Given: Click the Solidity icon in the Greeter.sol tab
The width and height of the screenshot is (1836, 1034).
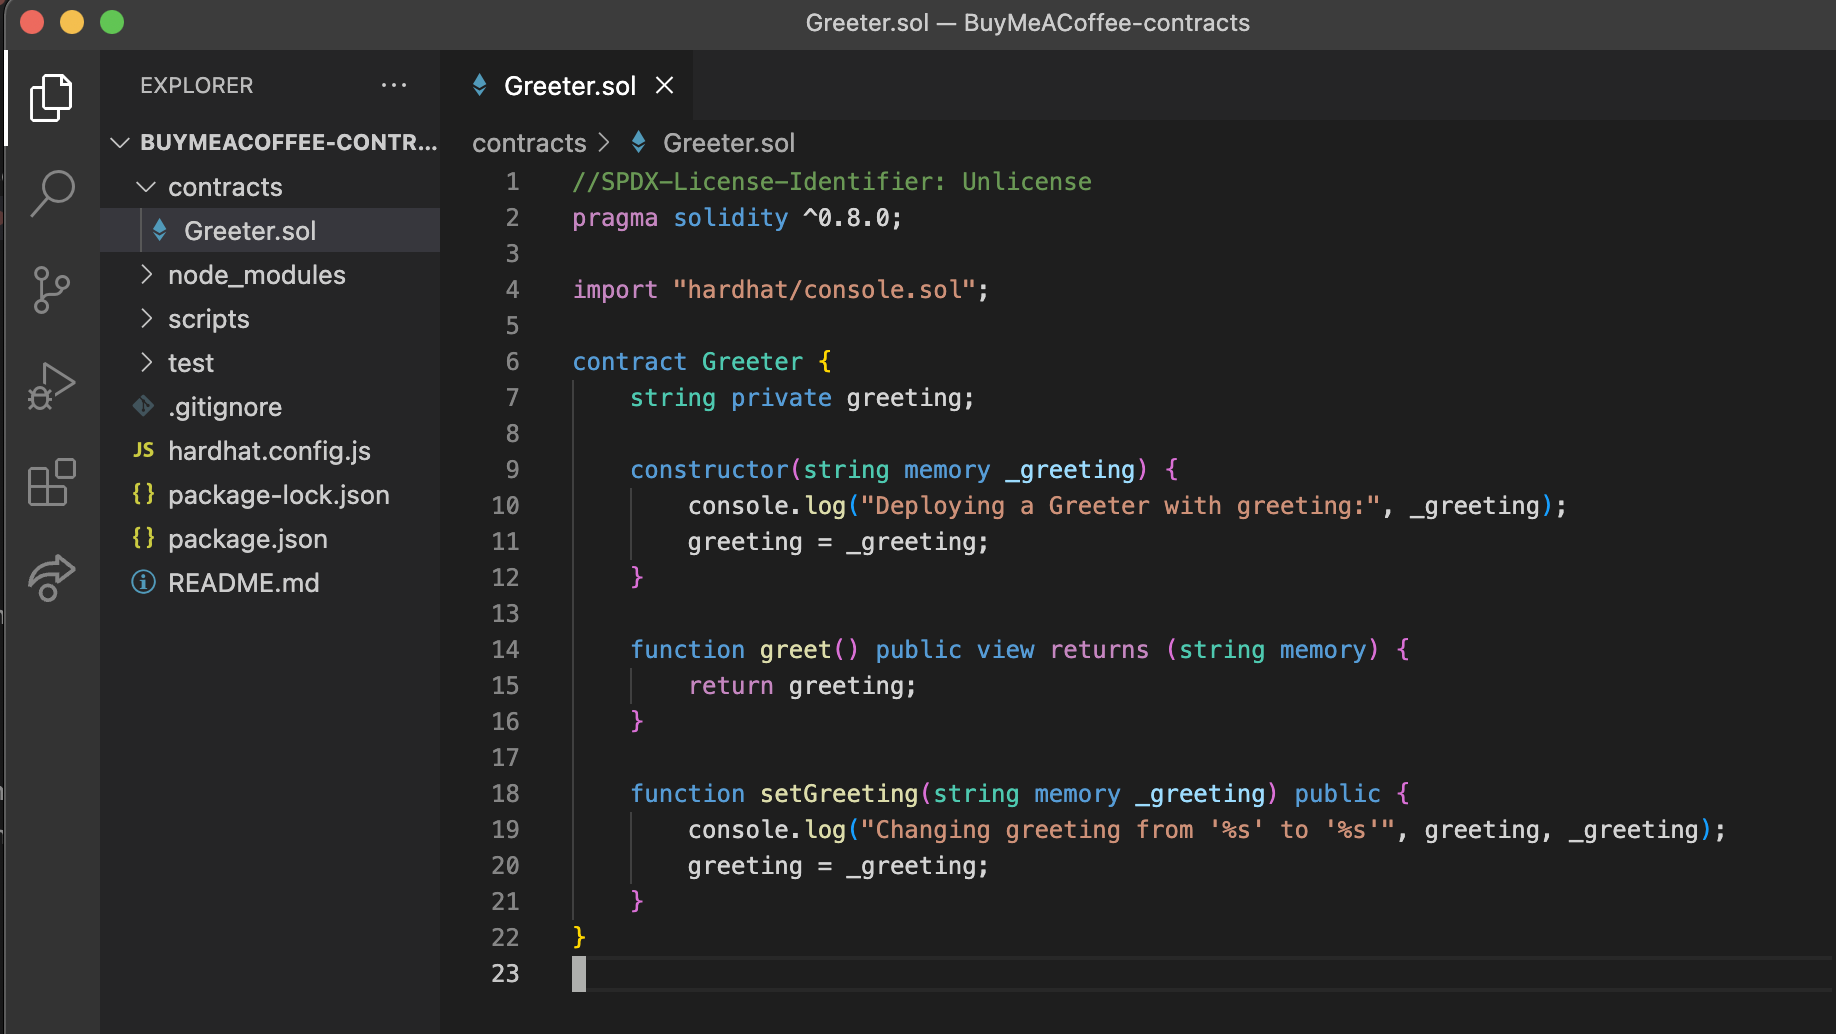Looking at the screenshot, I should (480, 86).
